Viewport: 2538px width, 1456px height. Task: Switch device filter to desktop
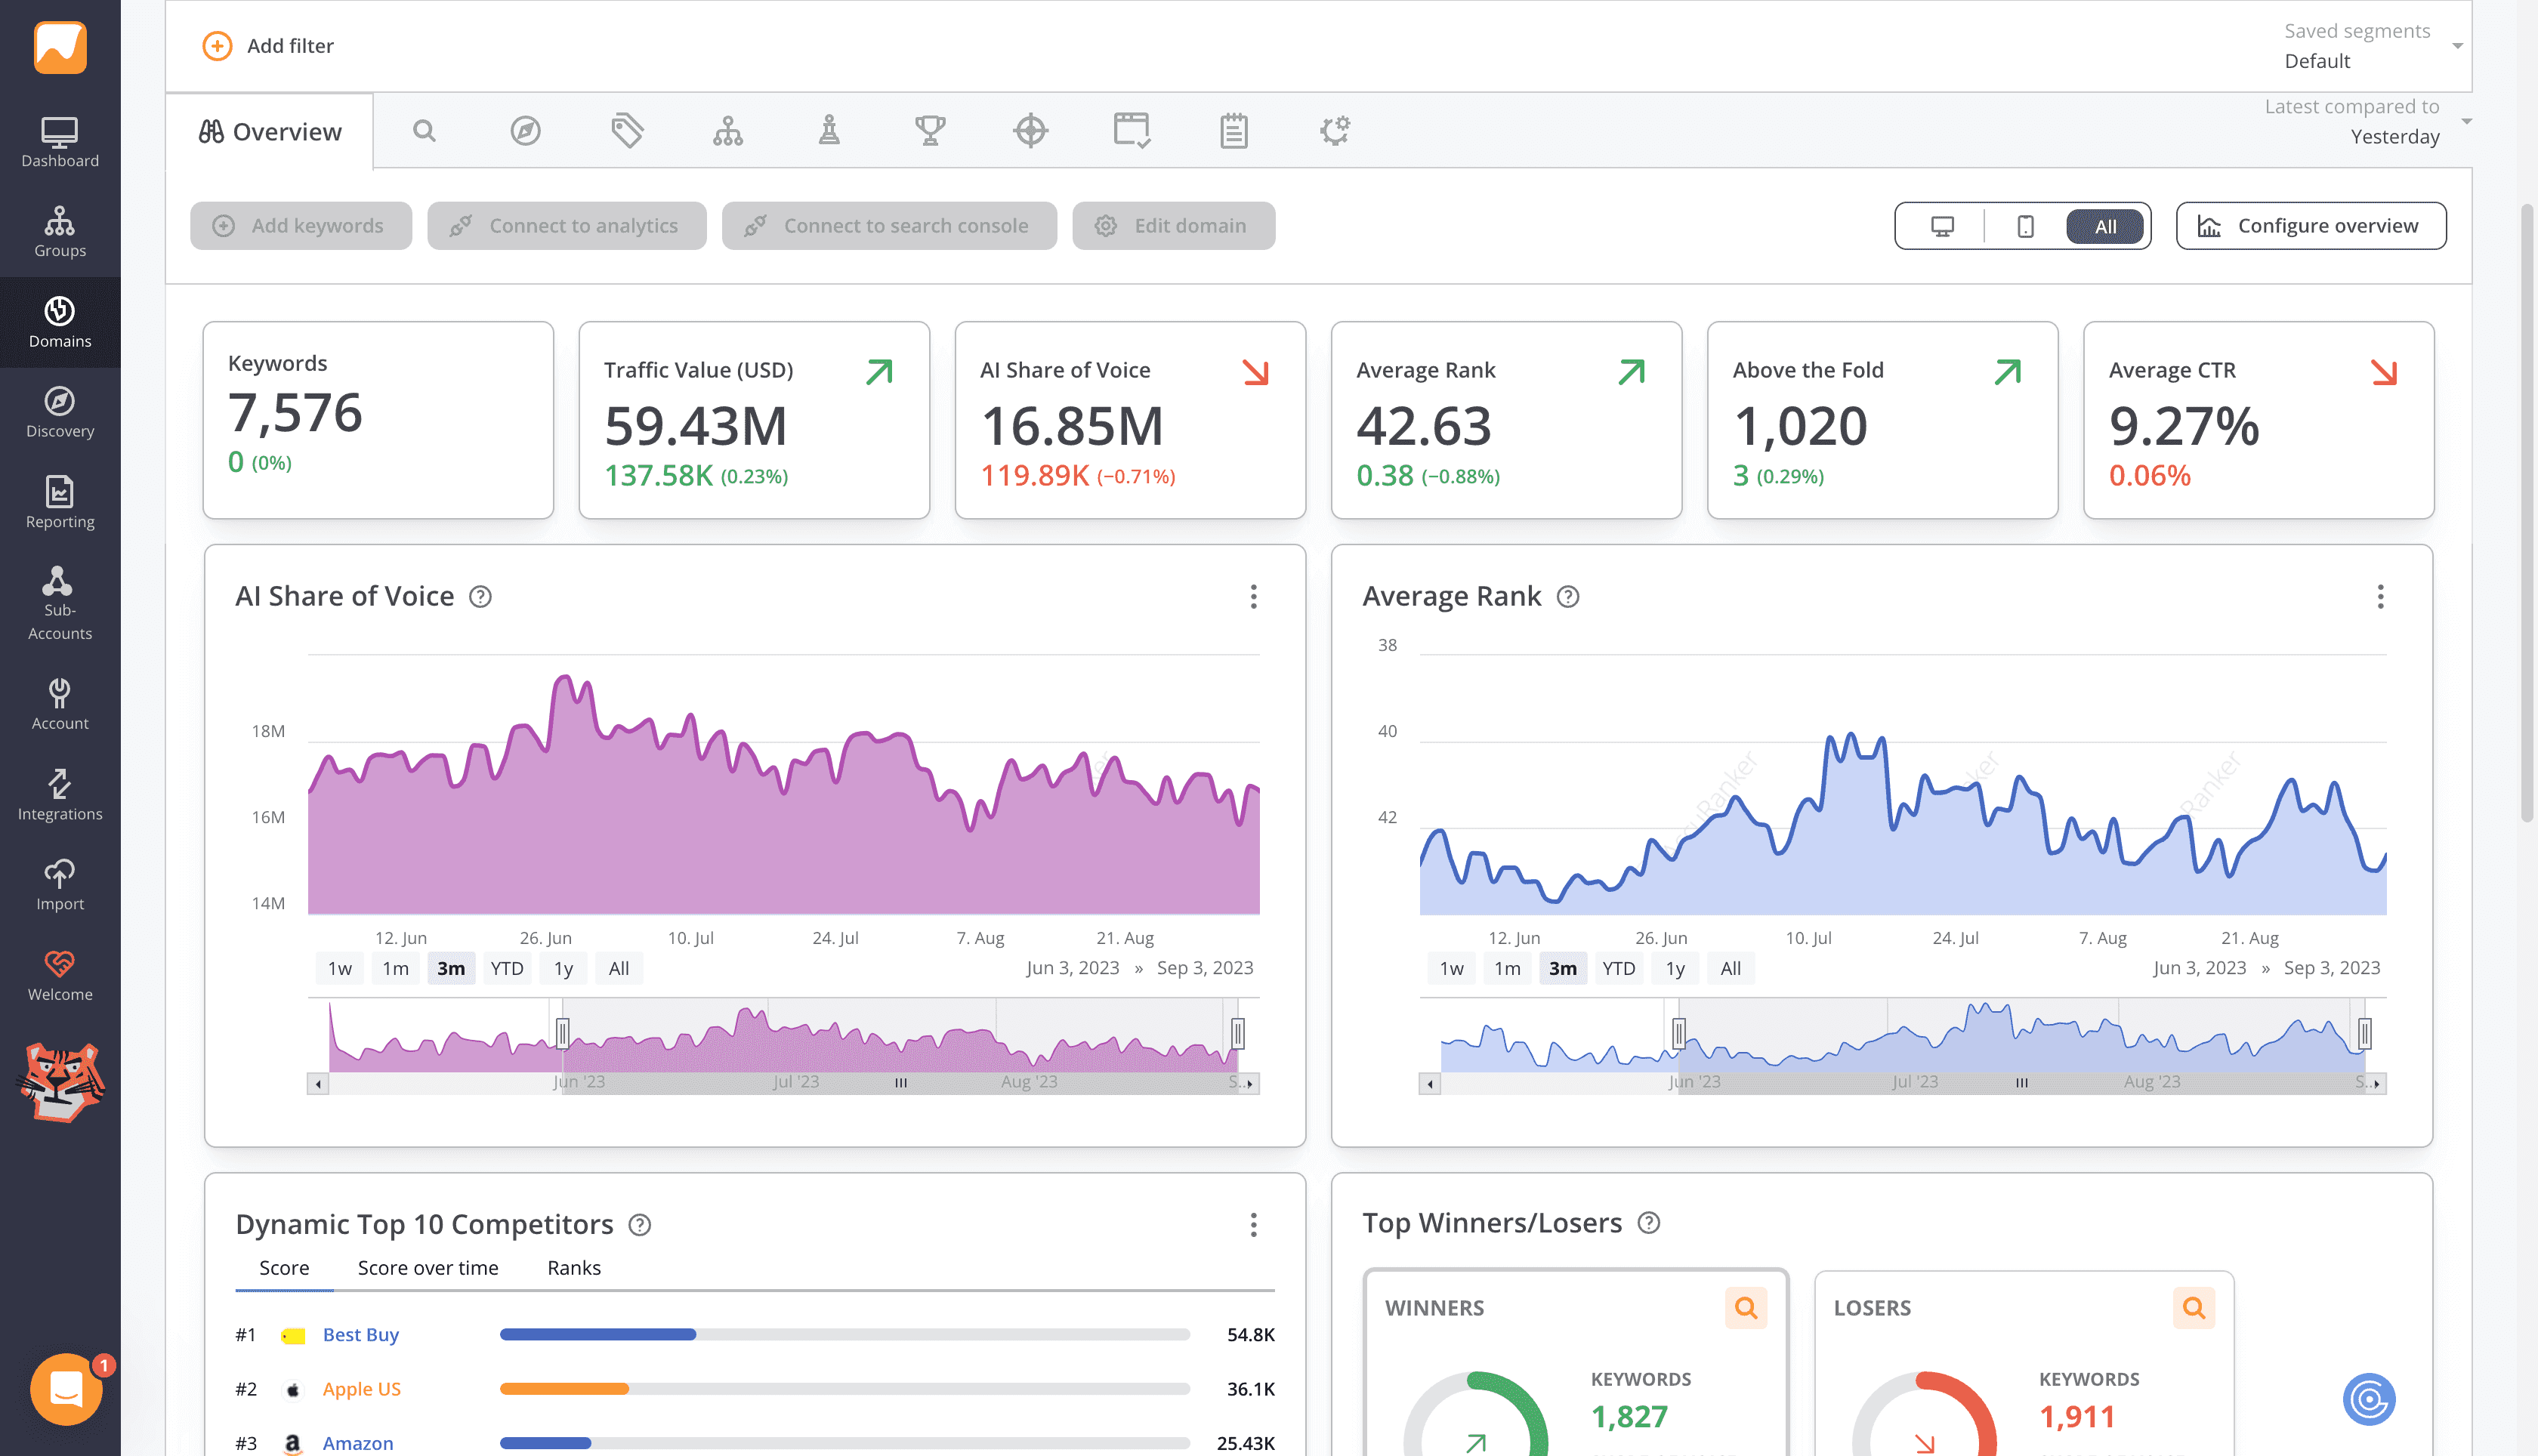tap(1942, 227)
